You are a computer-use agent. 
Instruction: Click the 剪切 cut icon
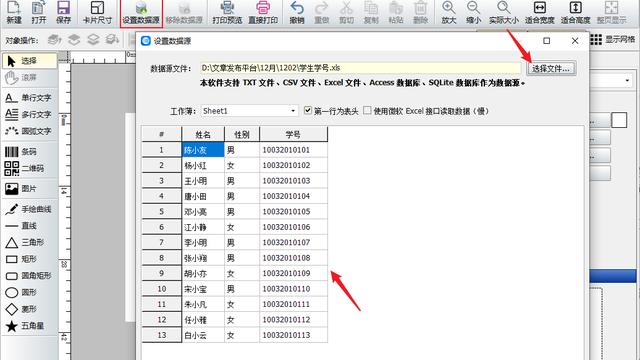click(346, 12)
